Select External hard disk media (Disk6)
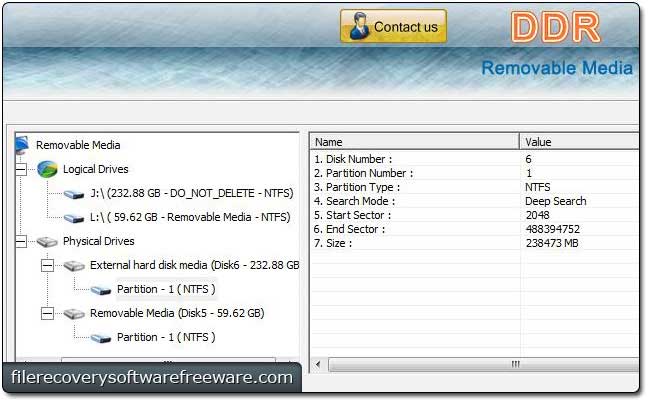The image size is (650, 400). pyautogui.click(x=194, y=265)
